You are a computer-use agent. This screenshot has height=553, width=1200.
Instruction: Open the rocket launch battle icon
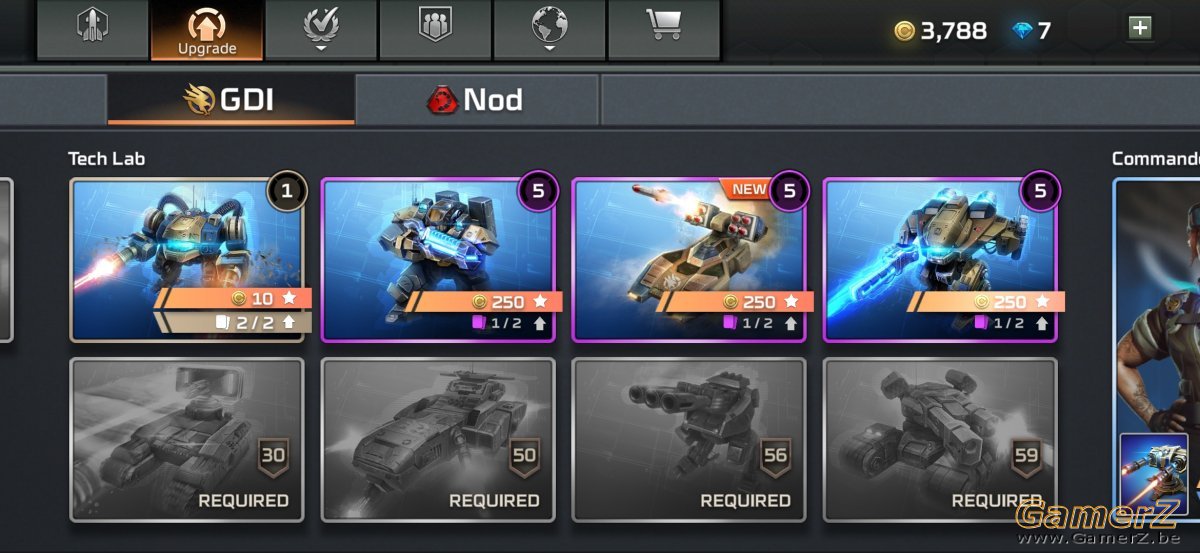click(x=93, y=28)
